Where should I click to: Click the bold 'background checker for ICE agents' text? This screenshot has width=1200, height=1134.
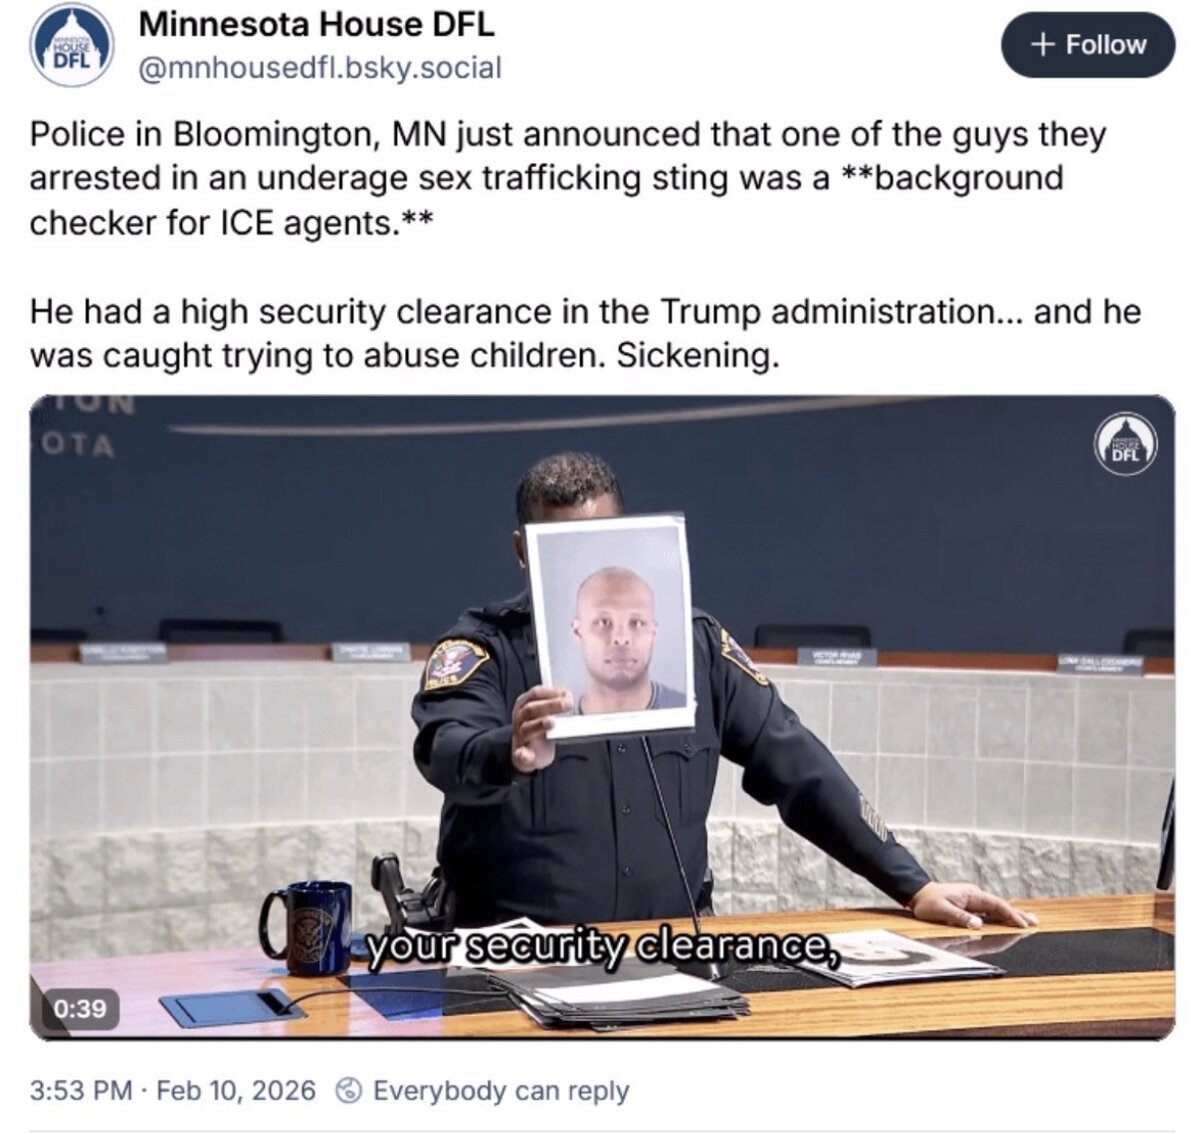coord(546,200)
